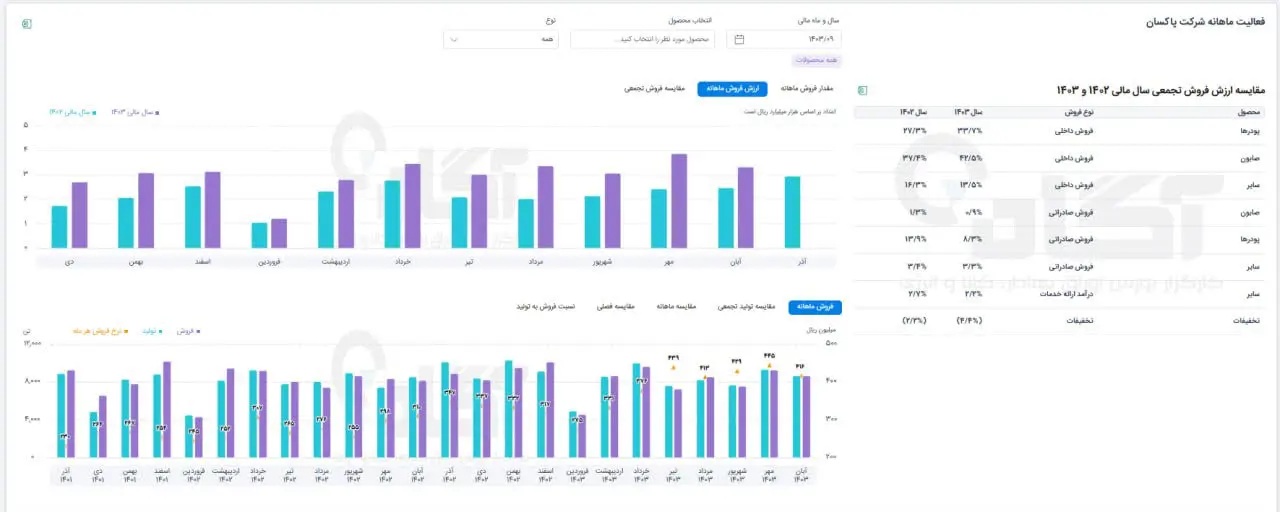
Task: Select the فروش ماهانه tab in lower chart
Action: (816, 307)
